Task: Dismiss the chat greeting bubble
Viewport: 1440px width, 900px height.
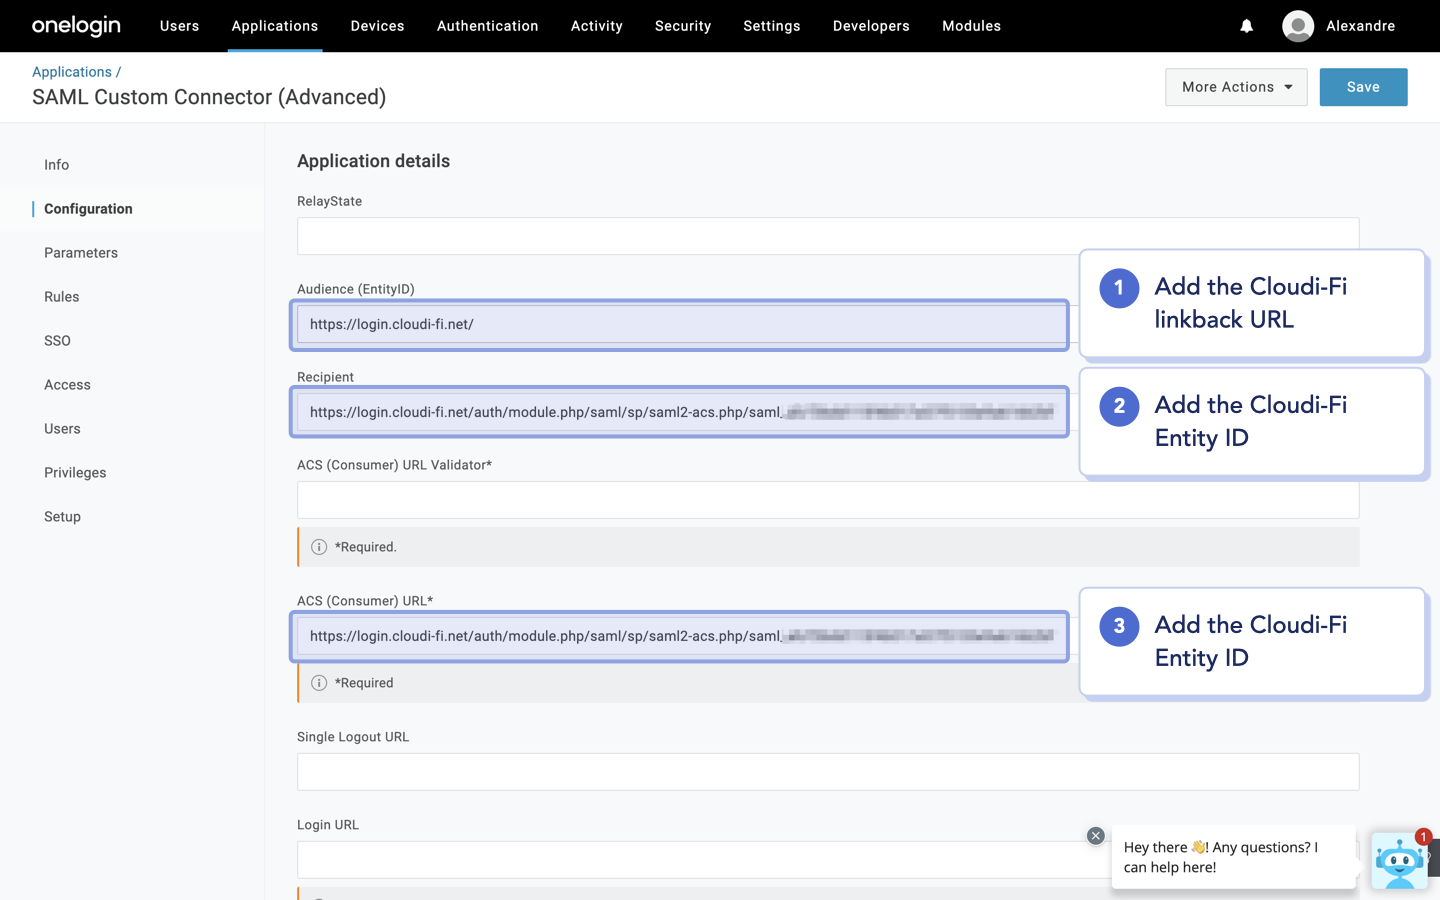Action: click(1095, 835)
